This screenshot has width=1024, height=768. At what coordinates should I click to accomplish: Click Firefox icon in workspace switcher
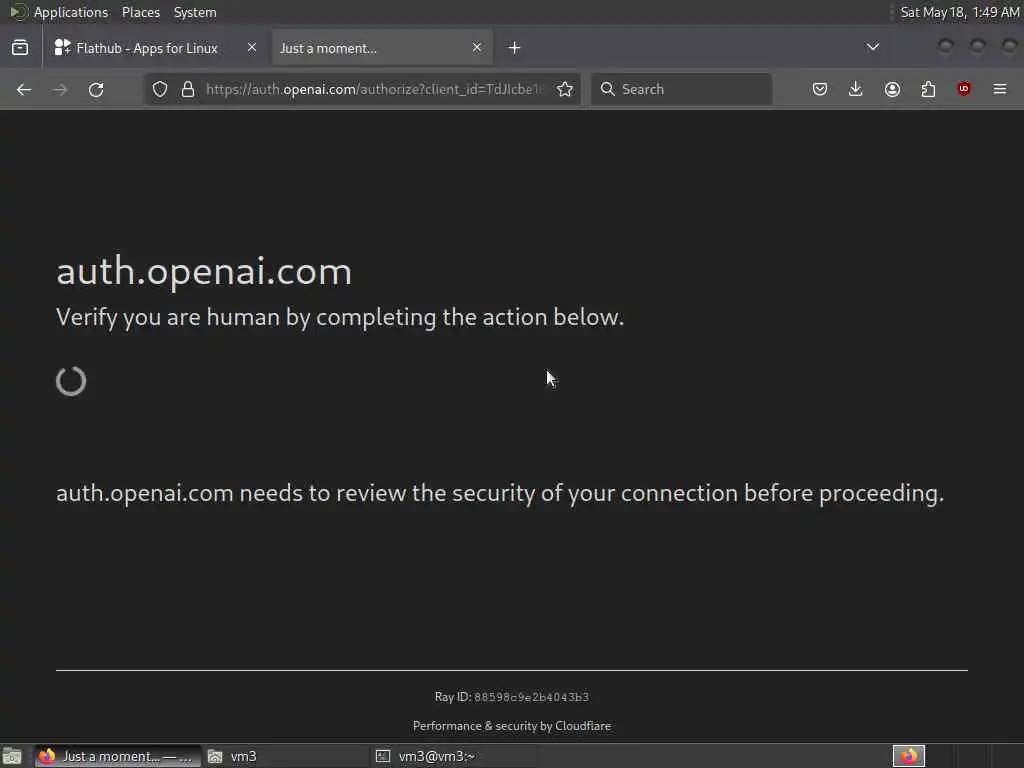point(909,756)
